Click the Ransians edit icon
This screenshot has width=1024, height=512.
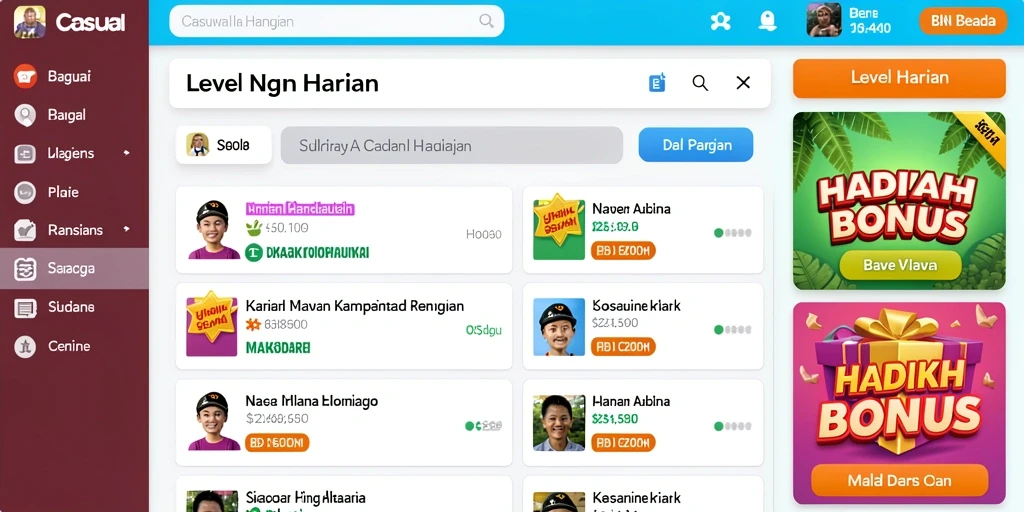coord(25,230)
